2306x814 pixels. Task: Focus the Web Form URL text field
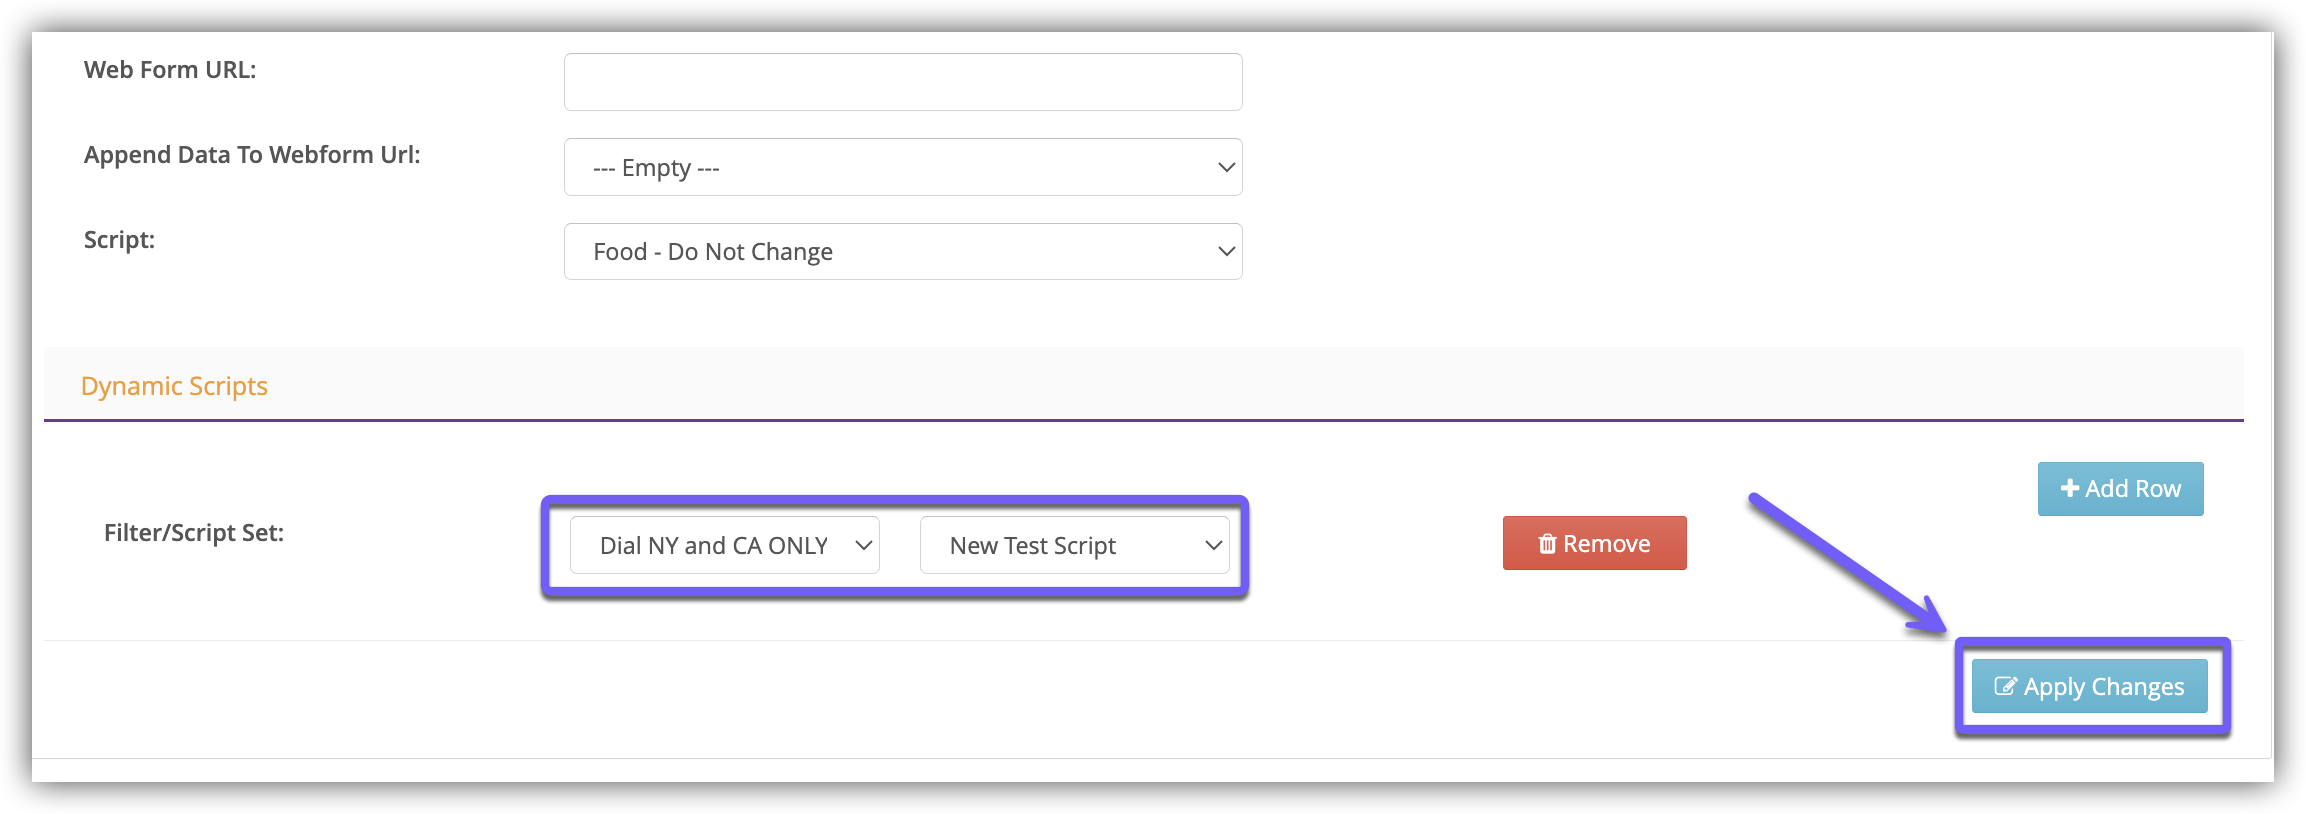(x=902, y=82)
